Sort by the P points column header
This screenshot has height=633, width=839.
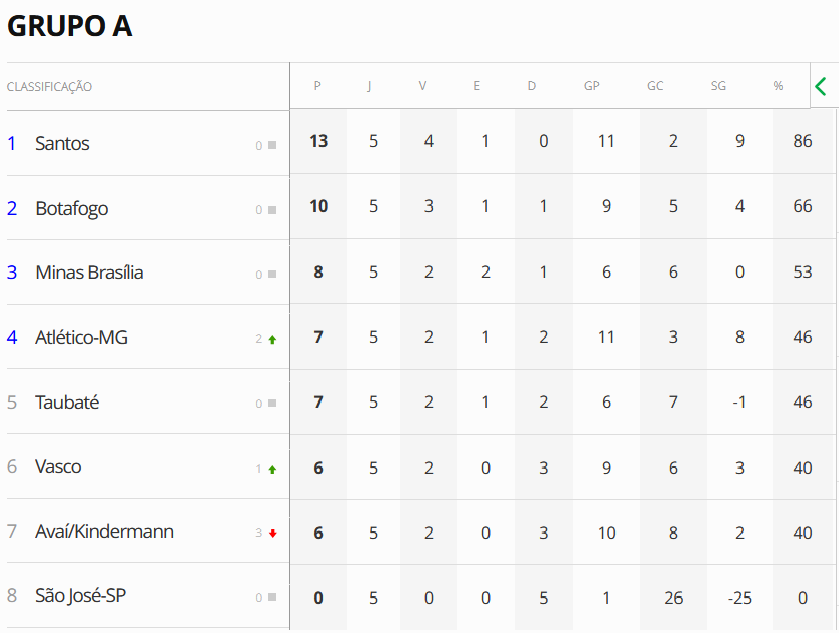317,86
